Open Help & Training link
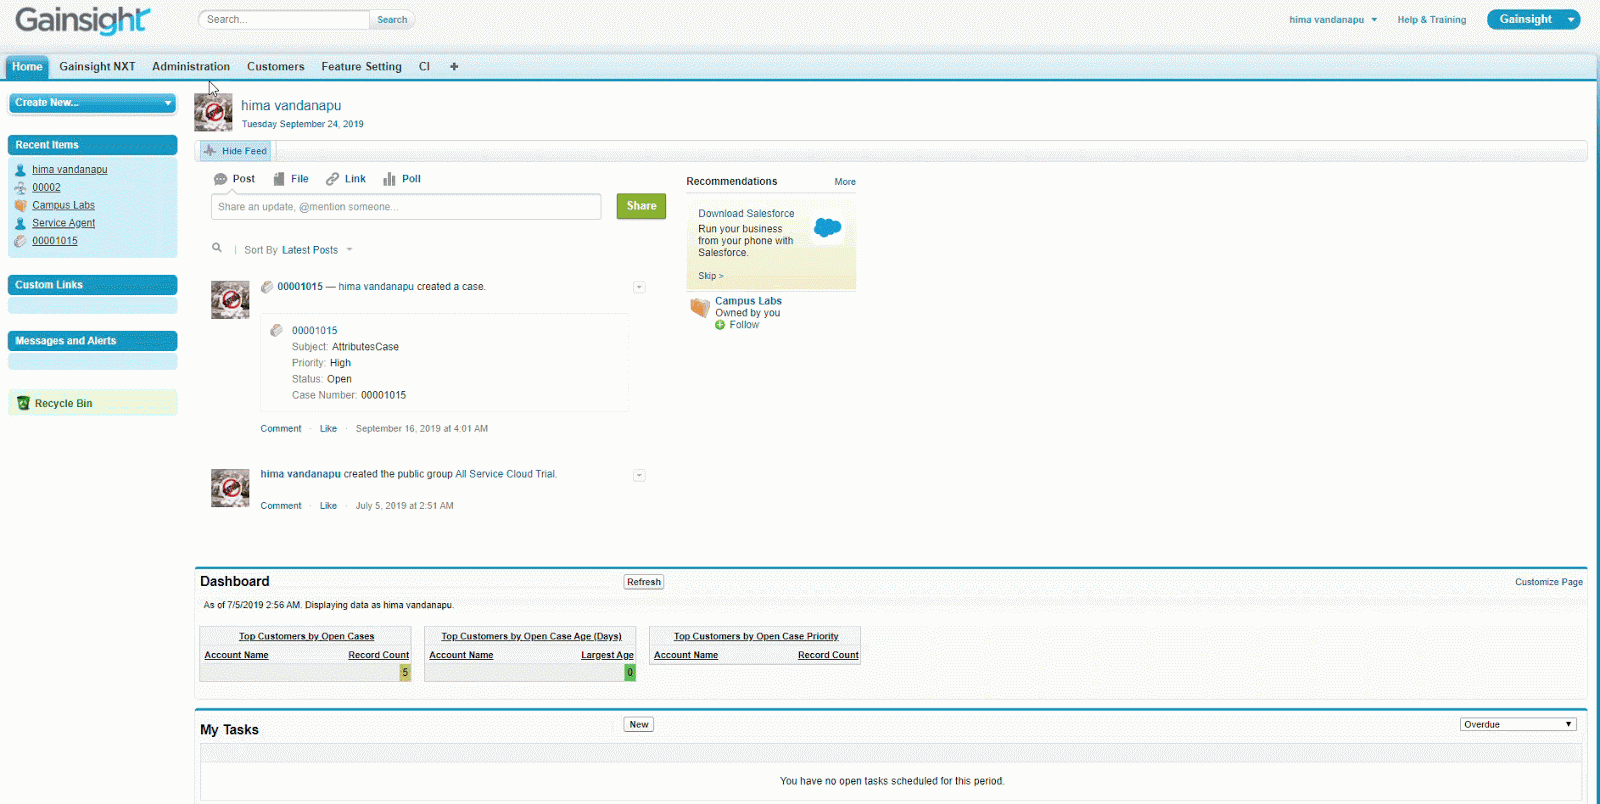This screenshot has height=804, width=1600. (x=1432, y=20)
